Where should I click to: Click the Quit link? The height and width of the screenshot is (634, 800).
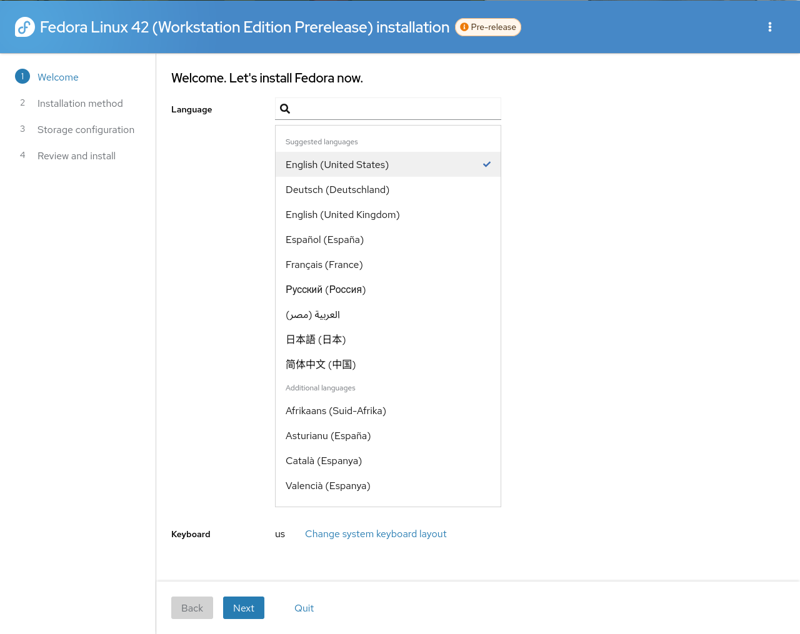click(x=304, y=607)
